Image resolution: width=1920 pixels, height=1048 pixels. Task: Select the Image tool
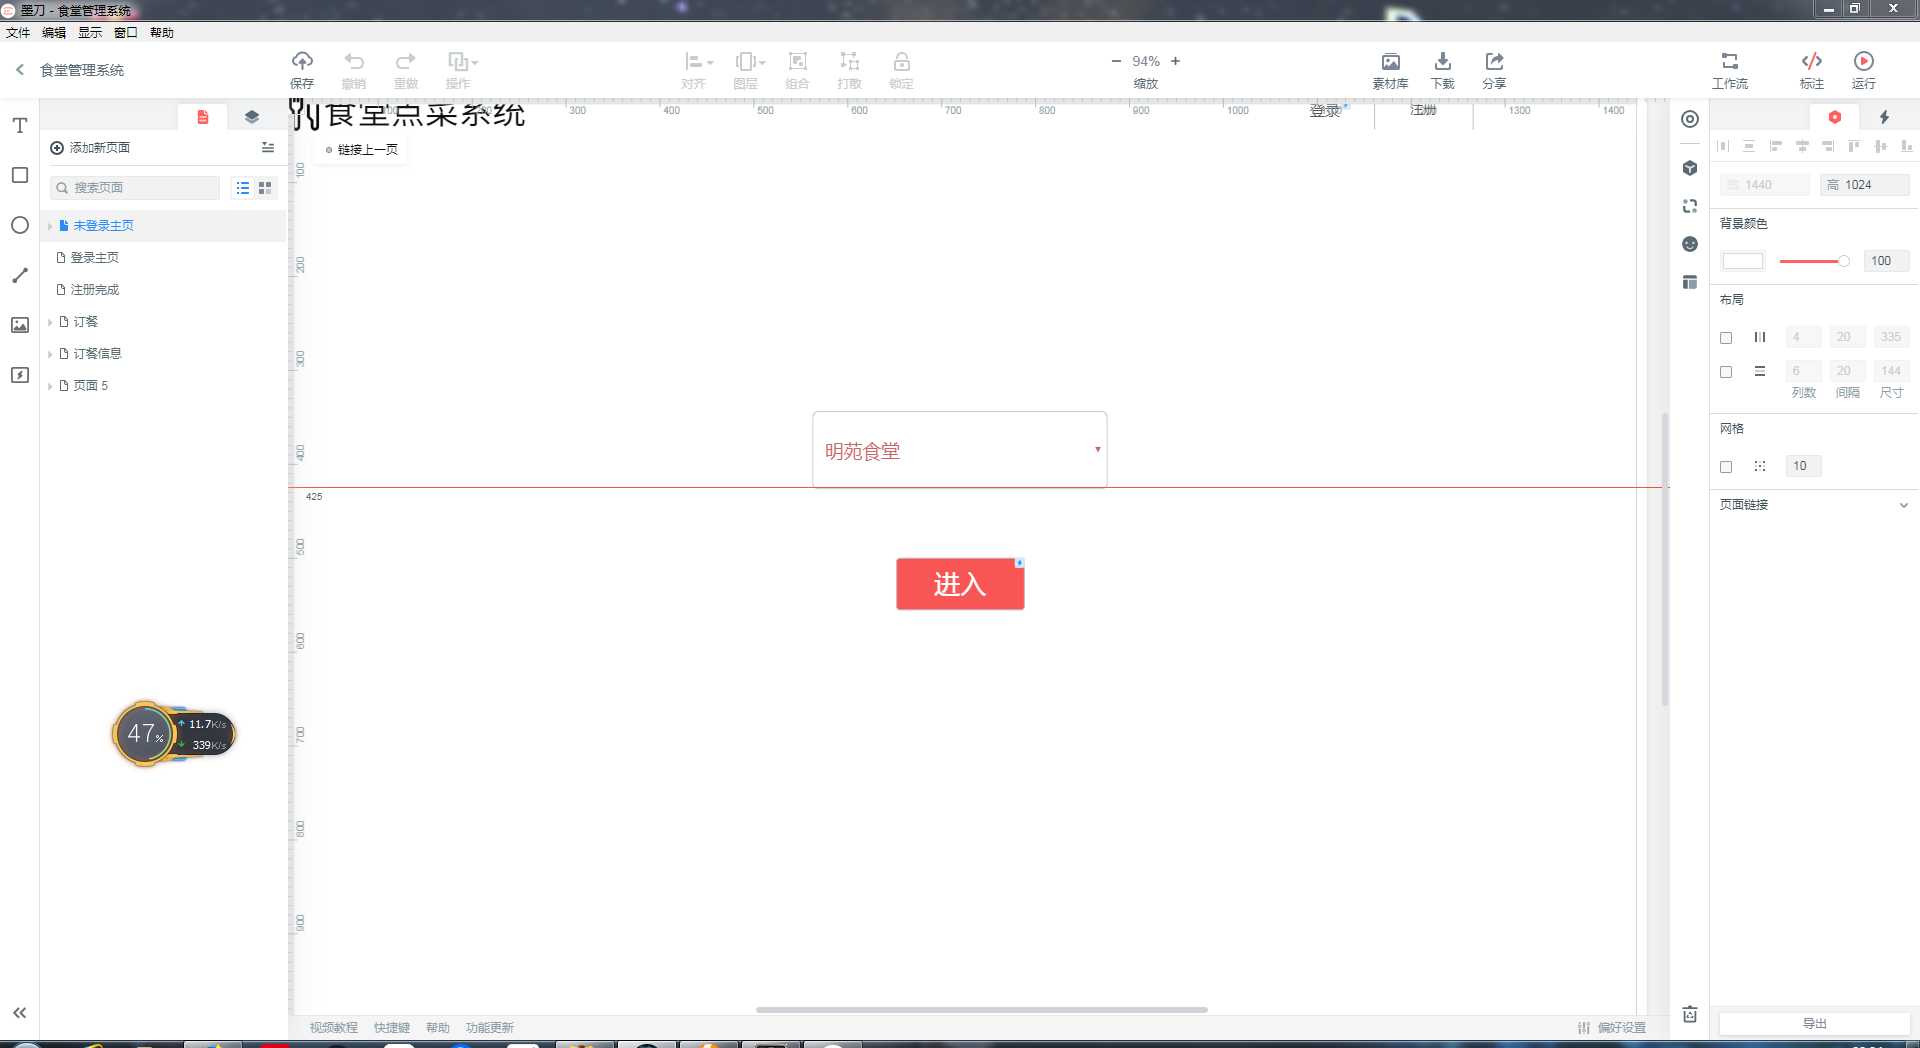pyautogui.click(x=19, y=325)
